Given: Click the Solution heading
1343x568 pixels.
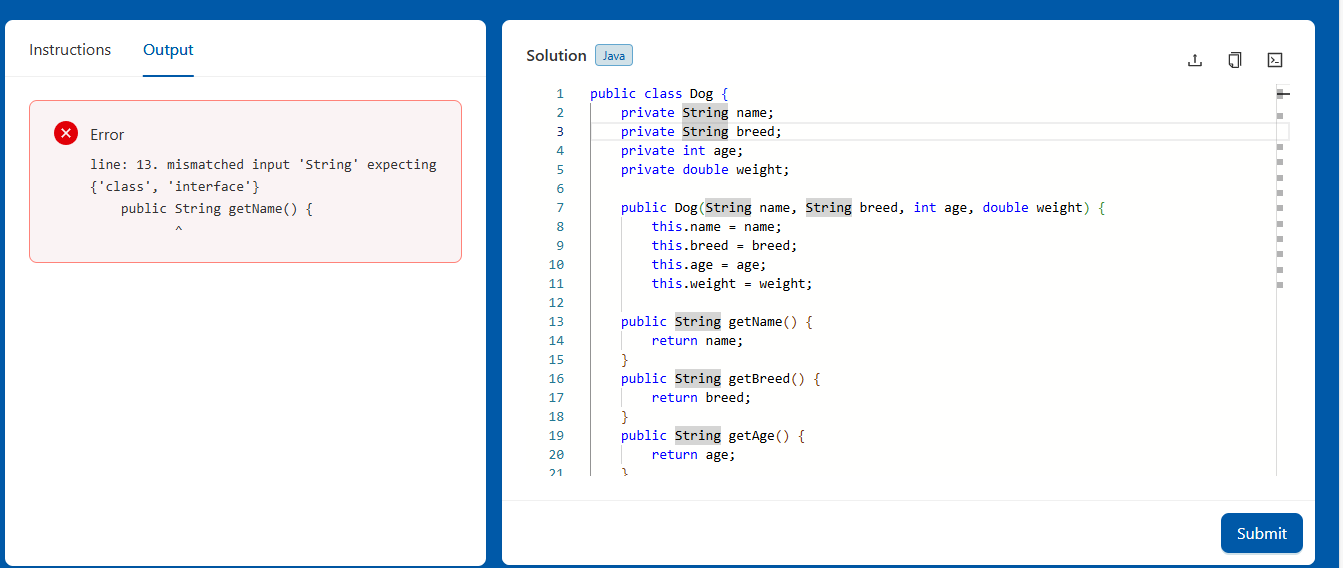Looking at the screenshot, I should [x=556, y=56].
